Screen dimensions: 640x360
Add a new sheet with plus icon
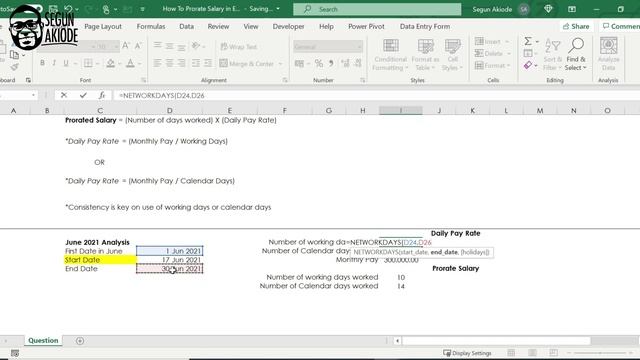click(x=80, y=341)
